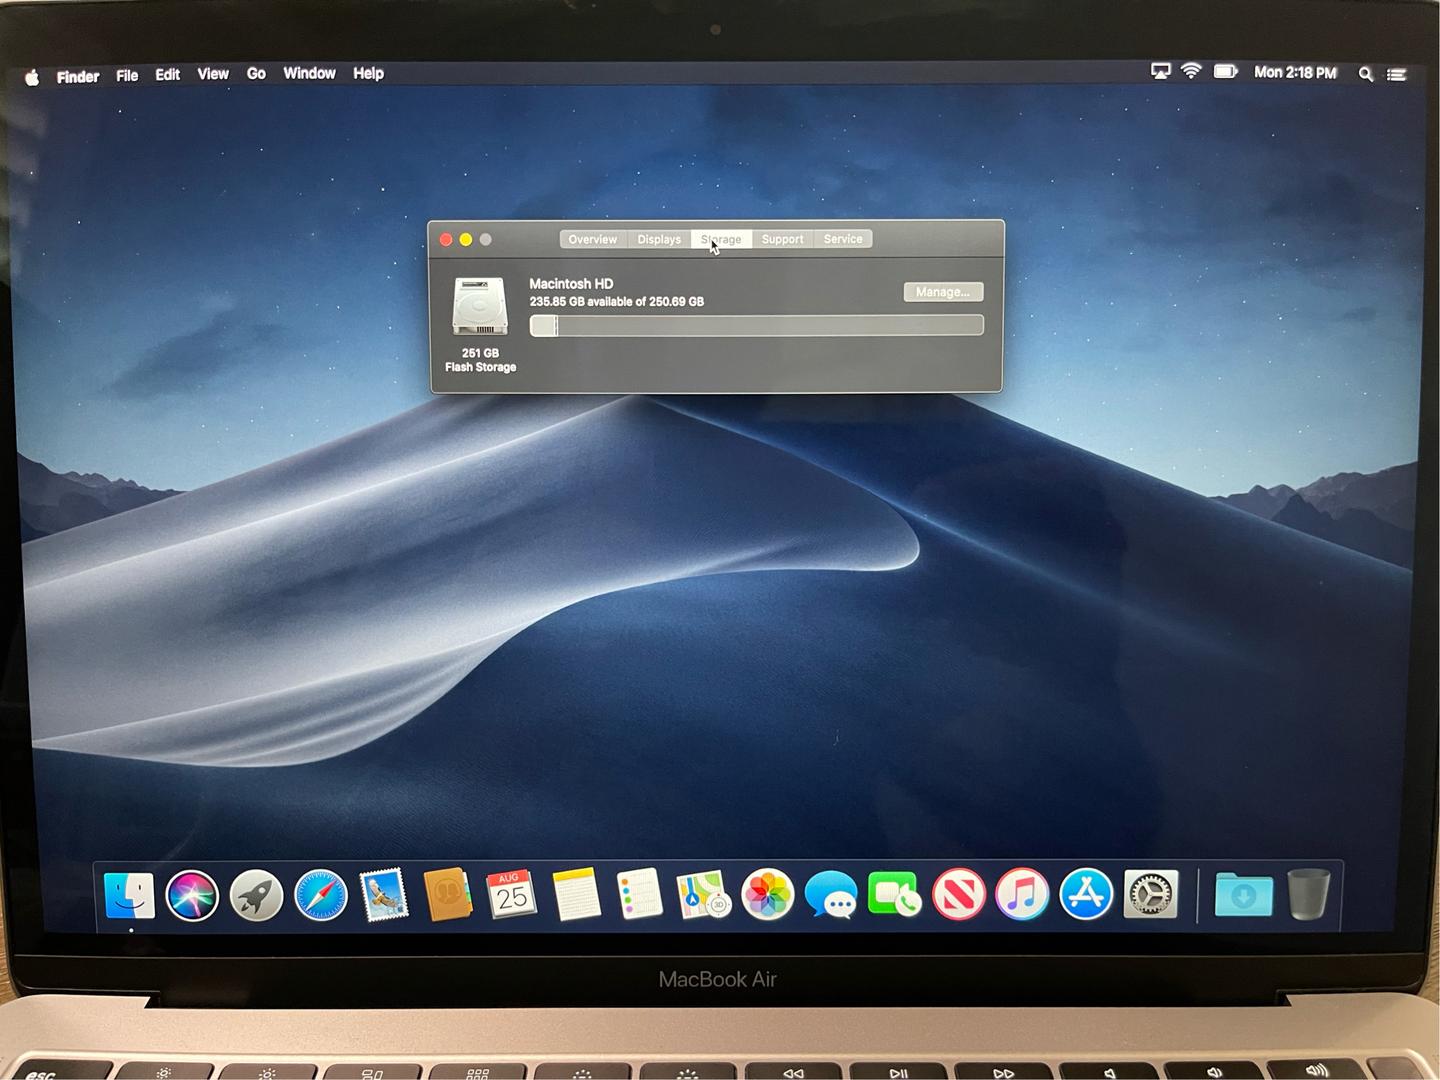Open the Edit menu
This screenshot has width=1440, height=1080.
(168, 74)
